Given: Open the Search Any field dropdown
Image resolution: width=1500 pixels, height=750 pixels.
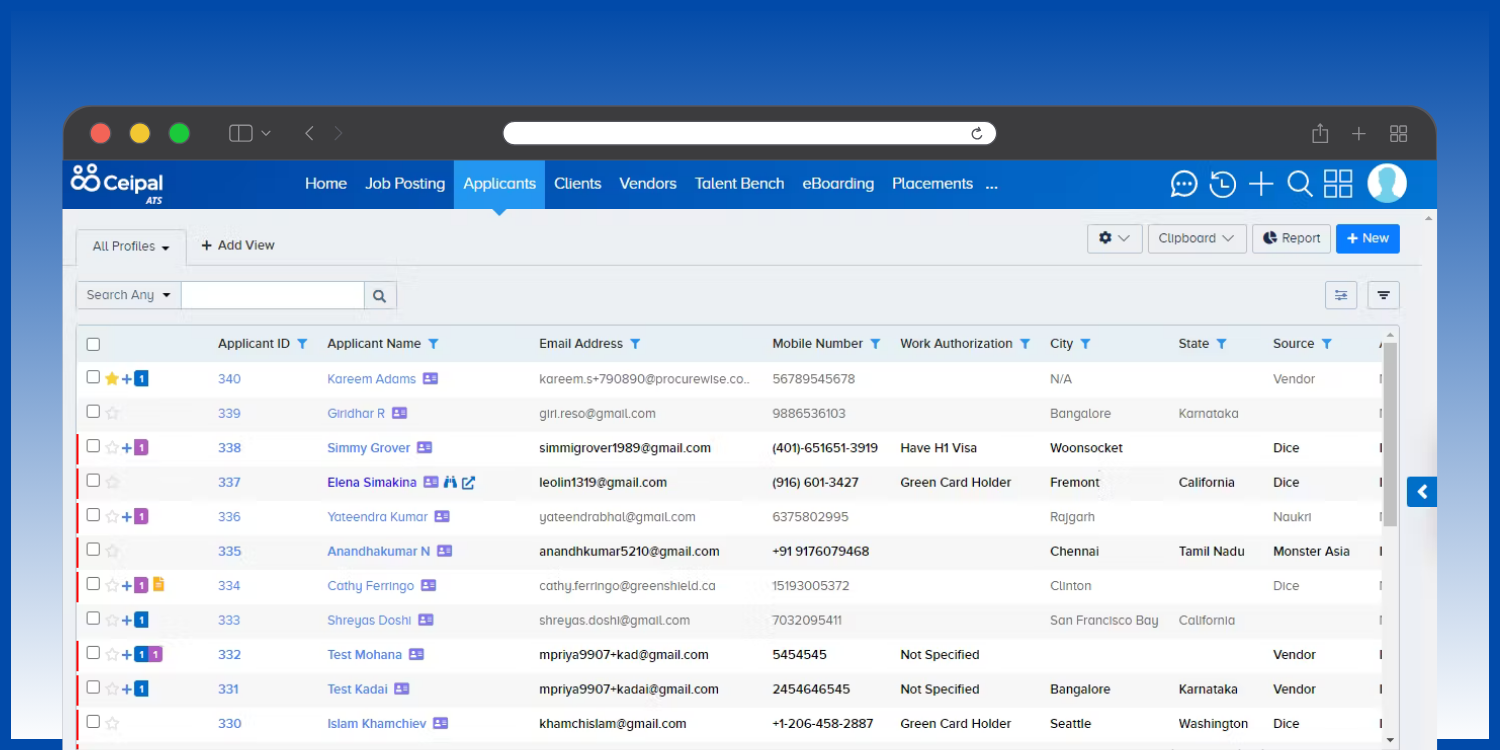Looking at the screenshot, I should [x=127, y=294].
